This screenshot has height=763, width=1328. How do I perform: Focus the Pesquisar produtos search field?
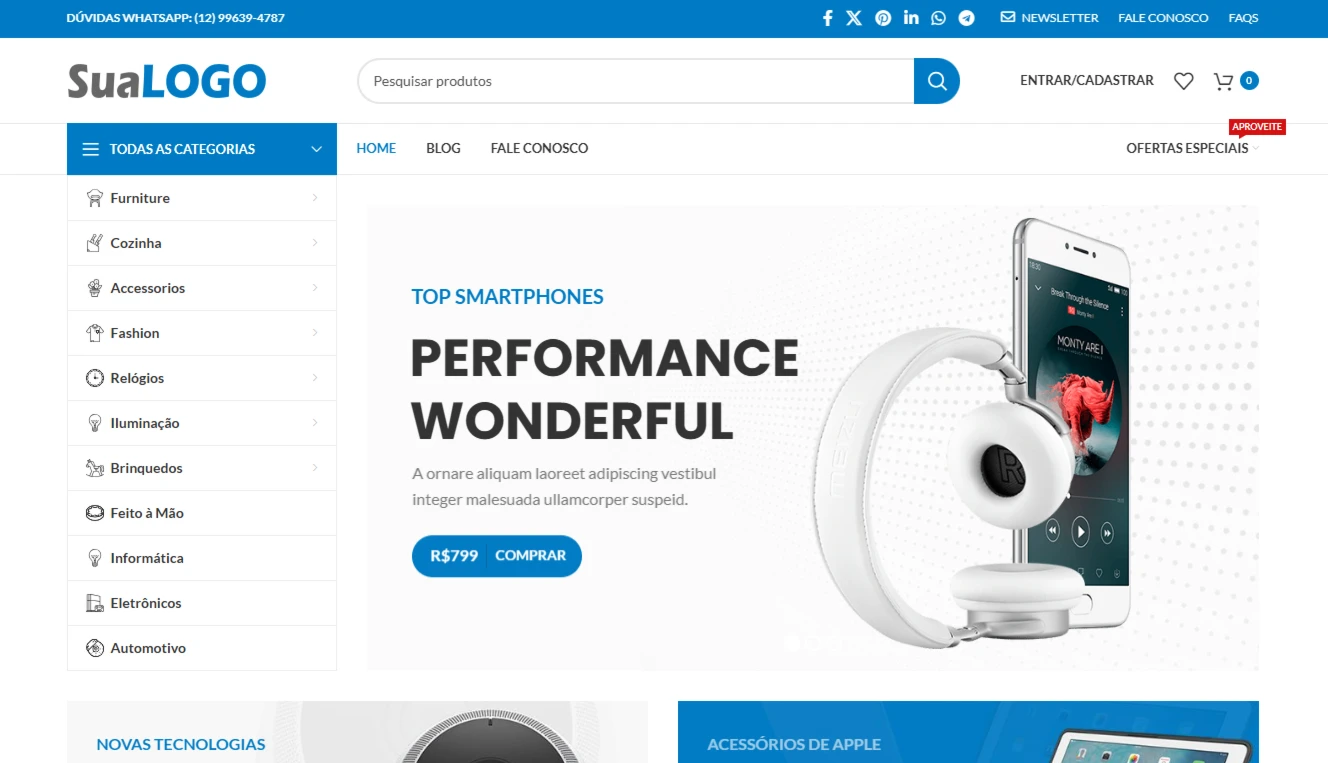(x=636, y=81)
